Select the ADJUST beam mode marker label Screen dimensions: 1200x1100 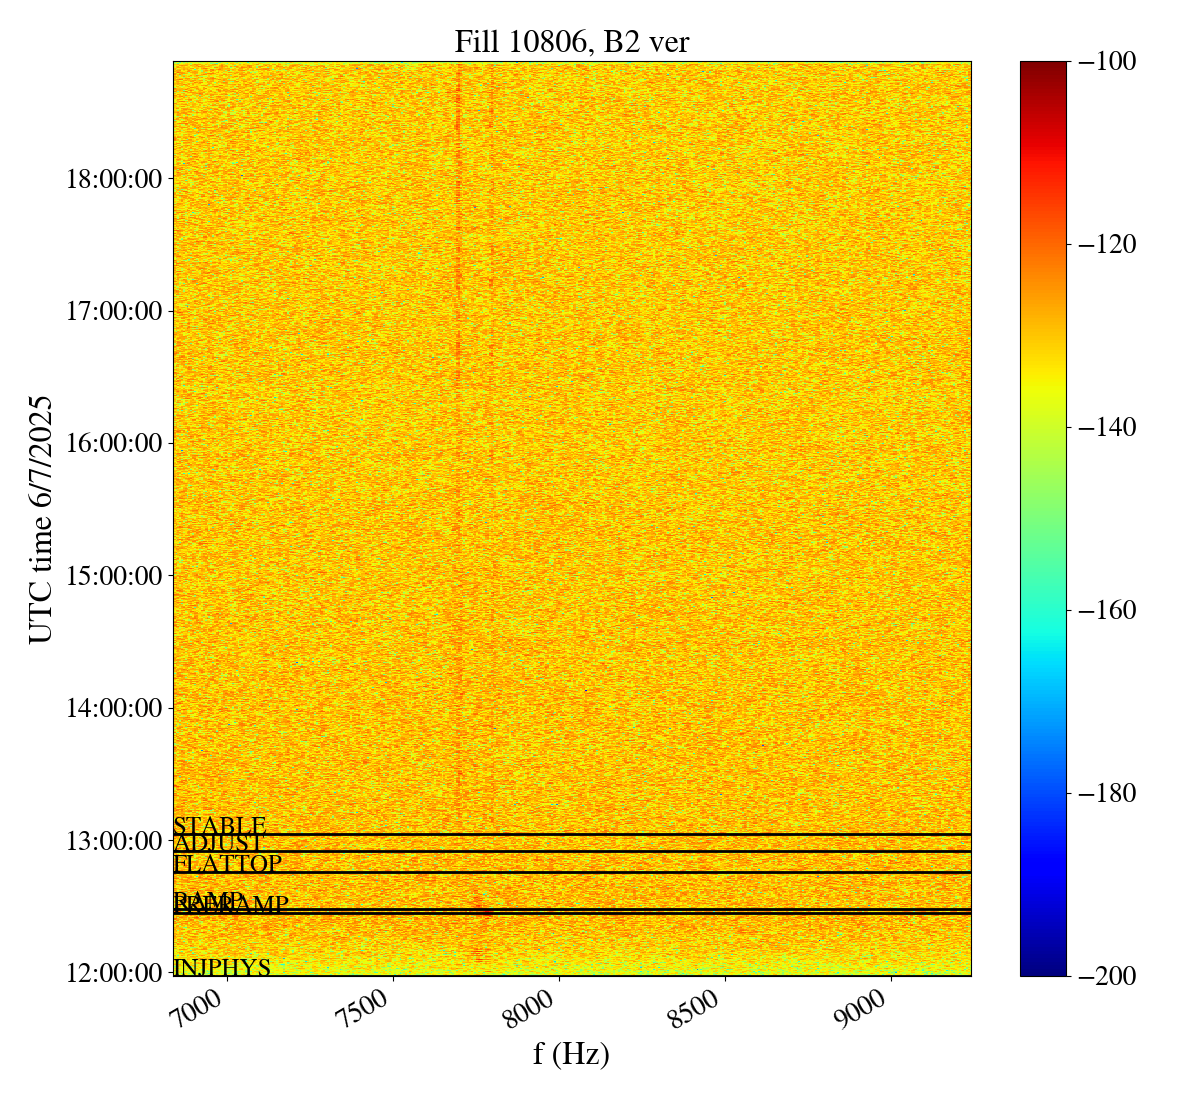click(x=218, y=844)
